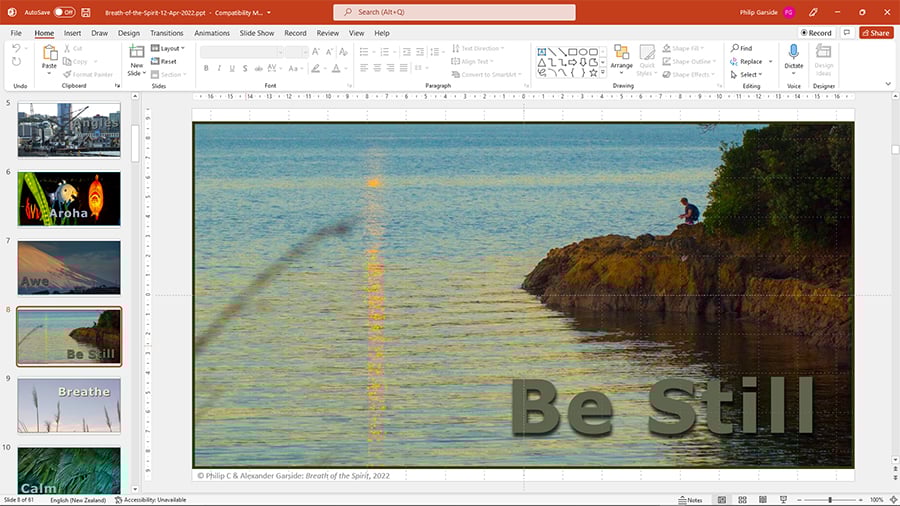Select the Text Box shape in the shapes gallery

point(542,52)
